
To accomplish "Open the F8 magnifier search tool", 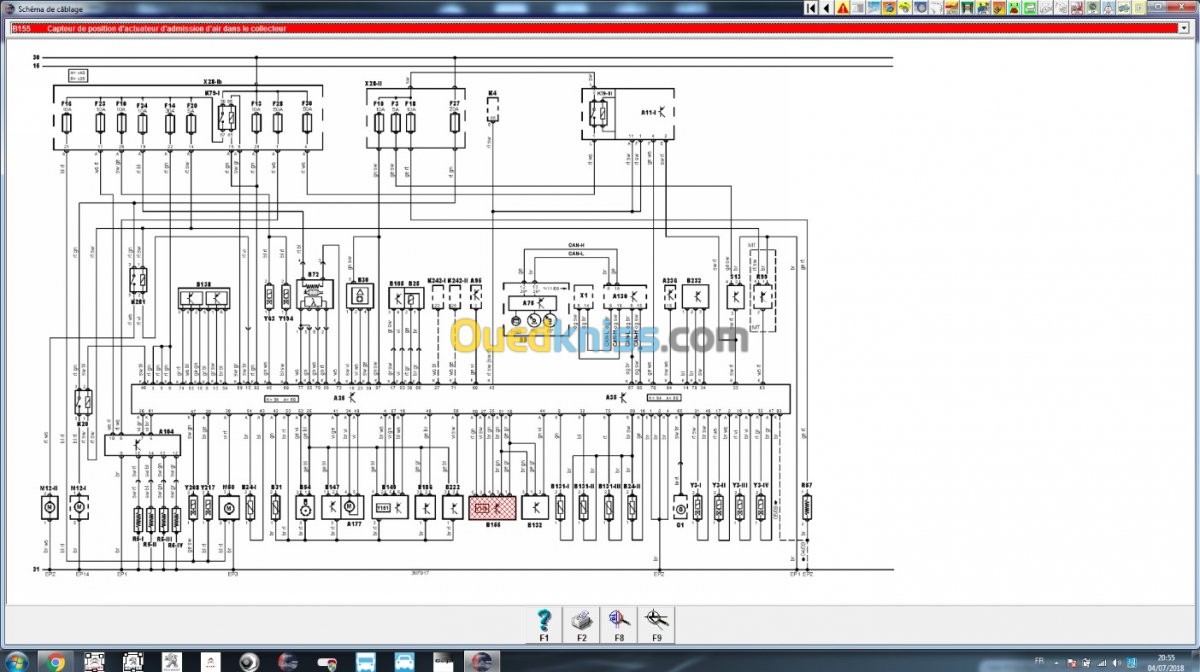I will 619,625.
